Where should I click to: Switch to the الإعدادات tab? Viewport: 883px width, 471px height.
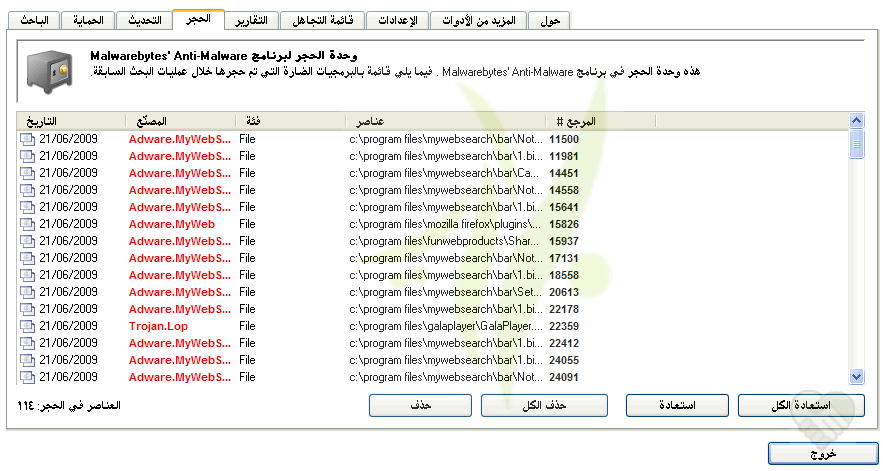pyautogui.click(x=398, y=21)
